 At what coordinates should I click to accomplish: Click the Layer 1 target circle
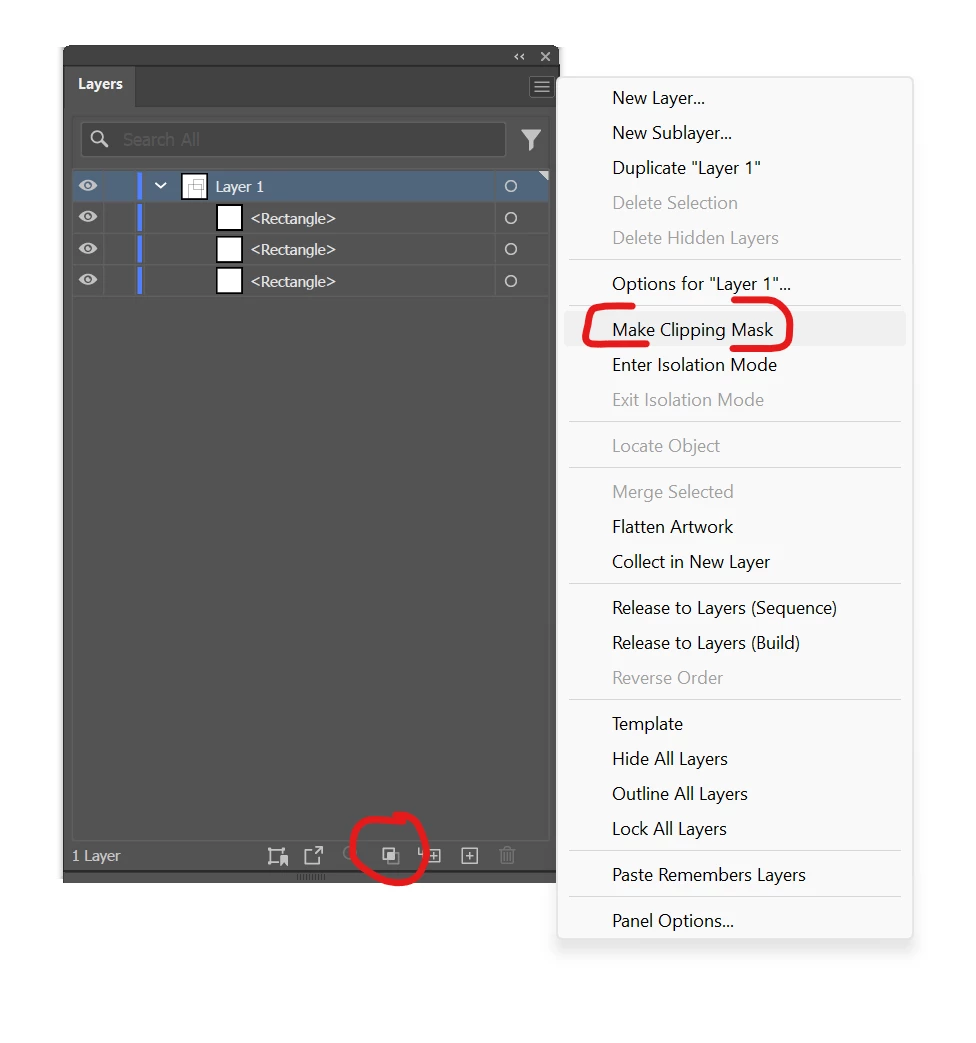point(511,186)
